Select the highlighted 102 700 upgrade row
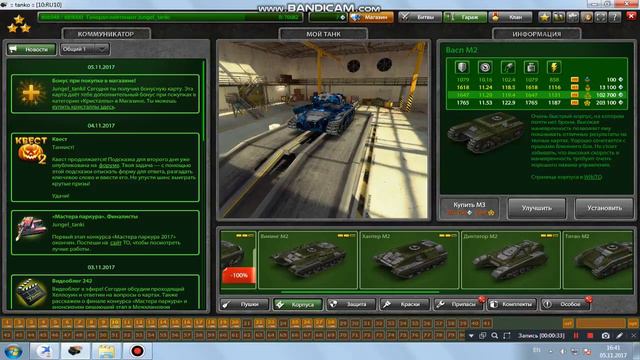Image resolution: width=640 pixels, height=360 pixels. coord(537,95)
